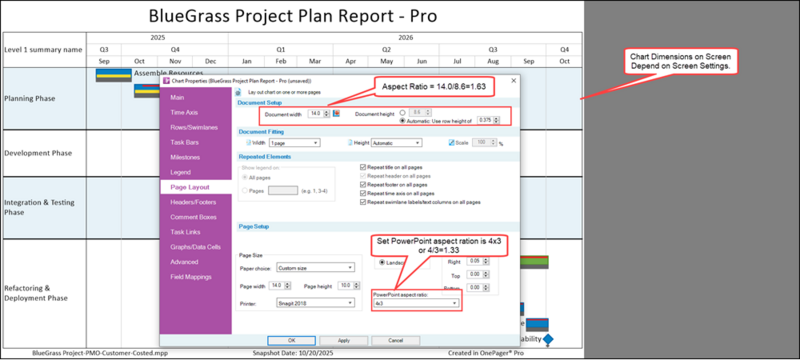Click the OK button

tap(291, 340)
